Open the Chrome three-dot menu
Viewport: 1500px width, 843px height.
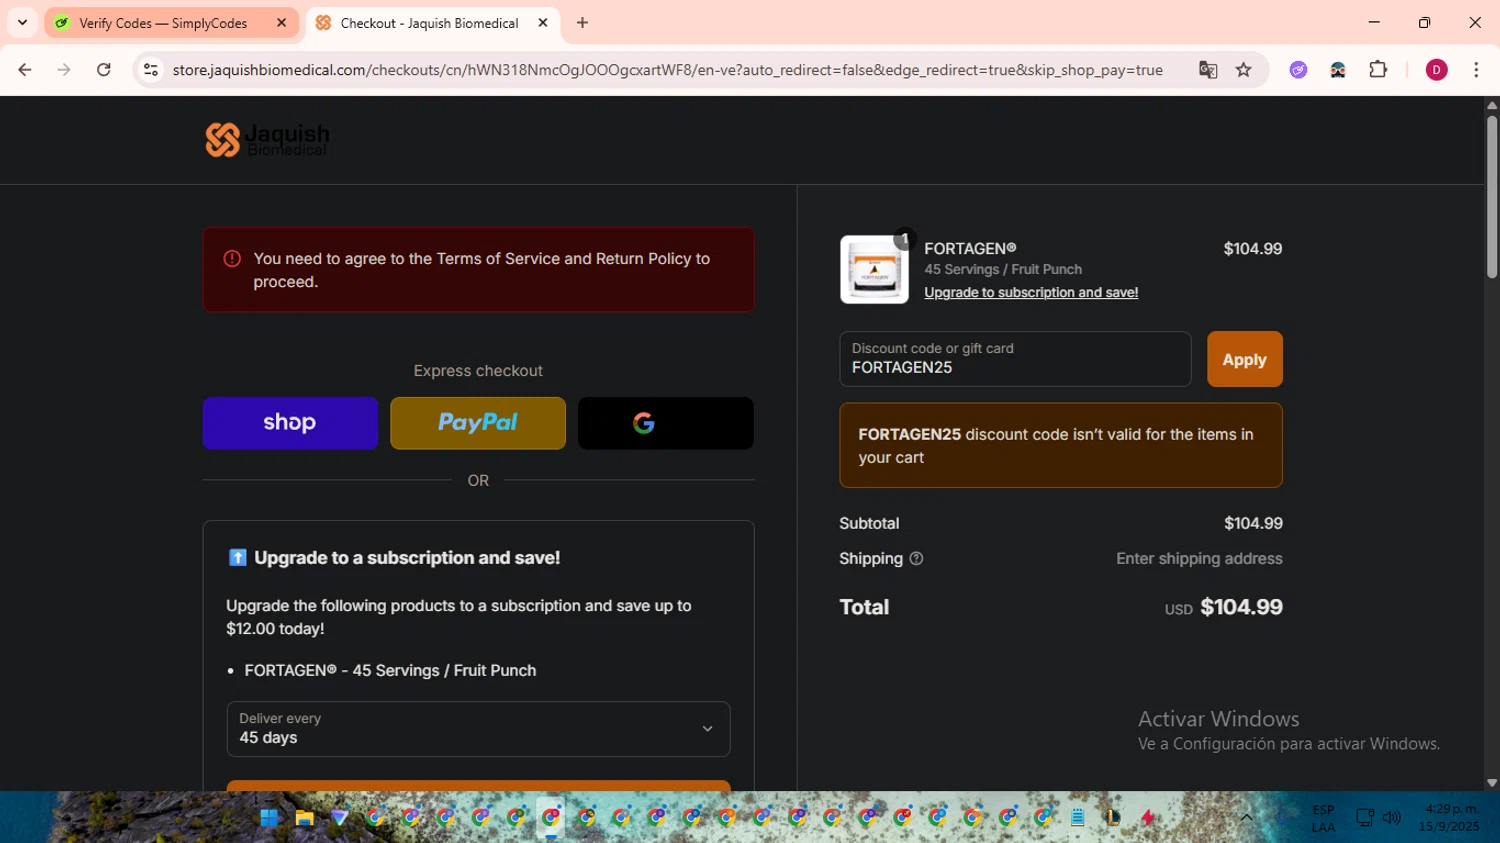click(x=1476, y=70)
